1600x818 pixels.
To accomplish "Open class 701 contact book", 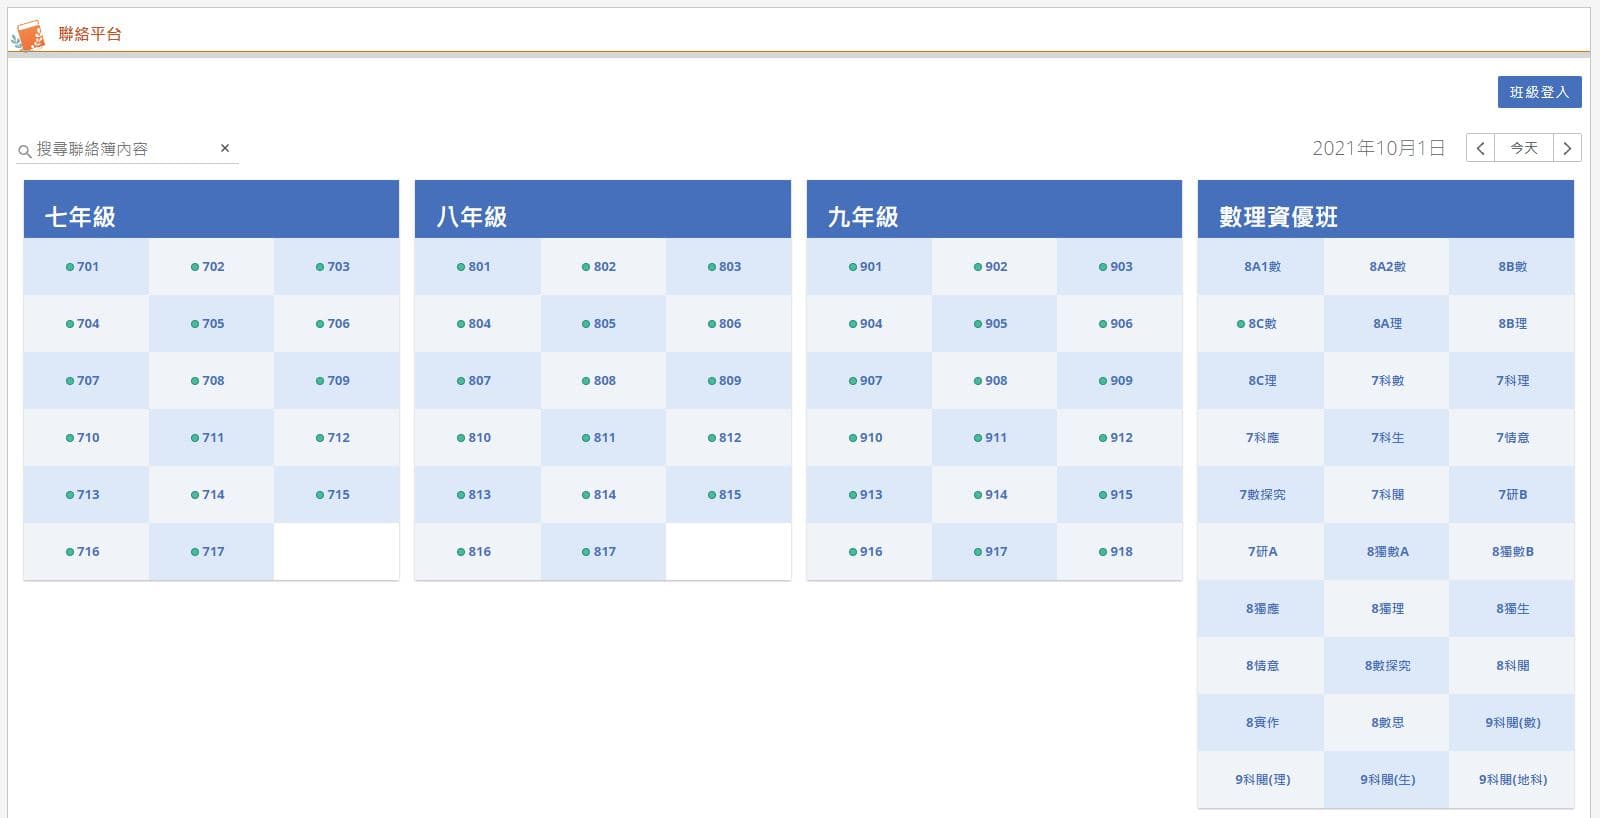I will point(86,267).
